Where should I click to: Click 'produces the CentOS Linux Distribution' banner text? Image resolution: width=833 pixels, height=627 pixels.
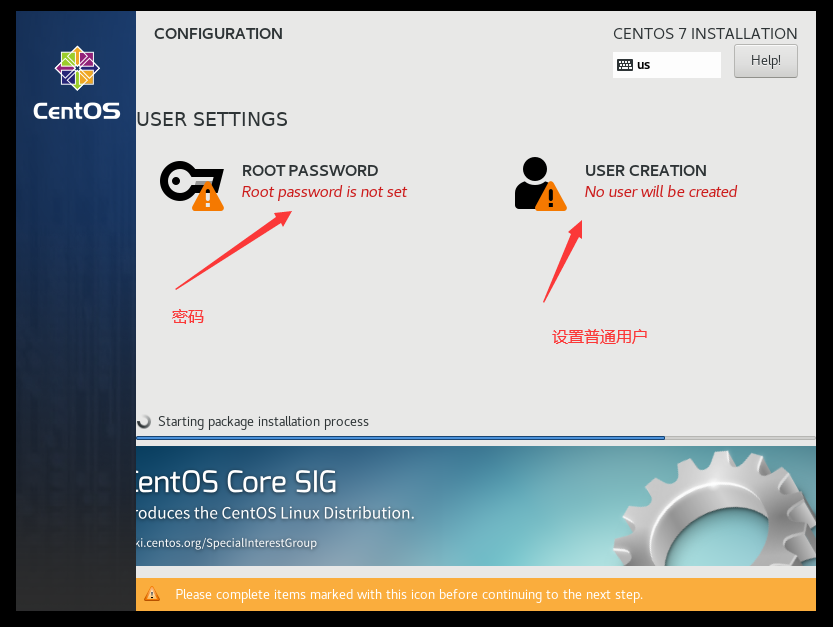(275, 513)
